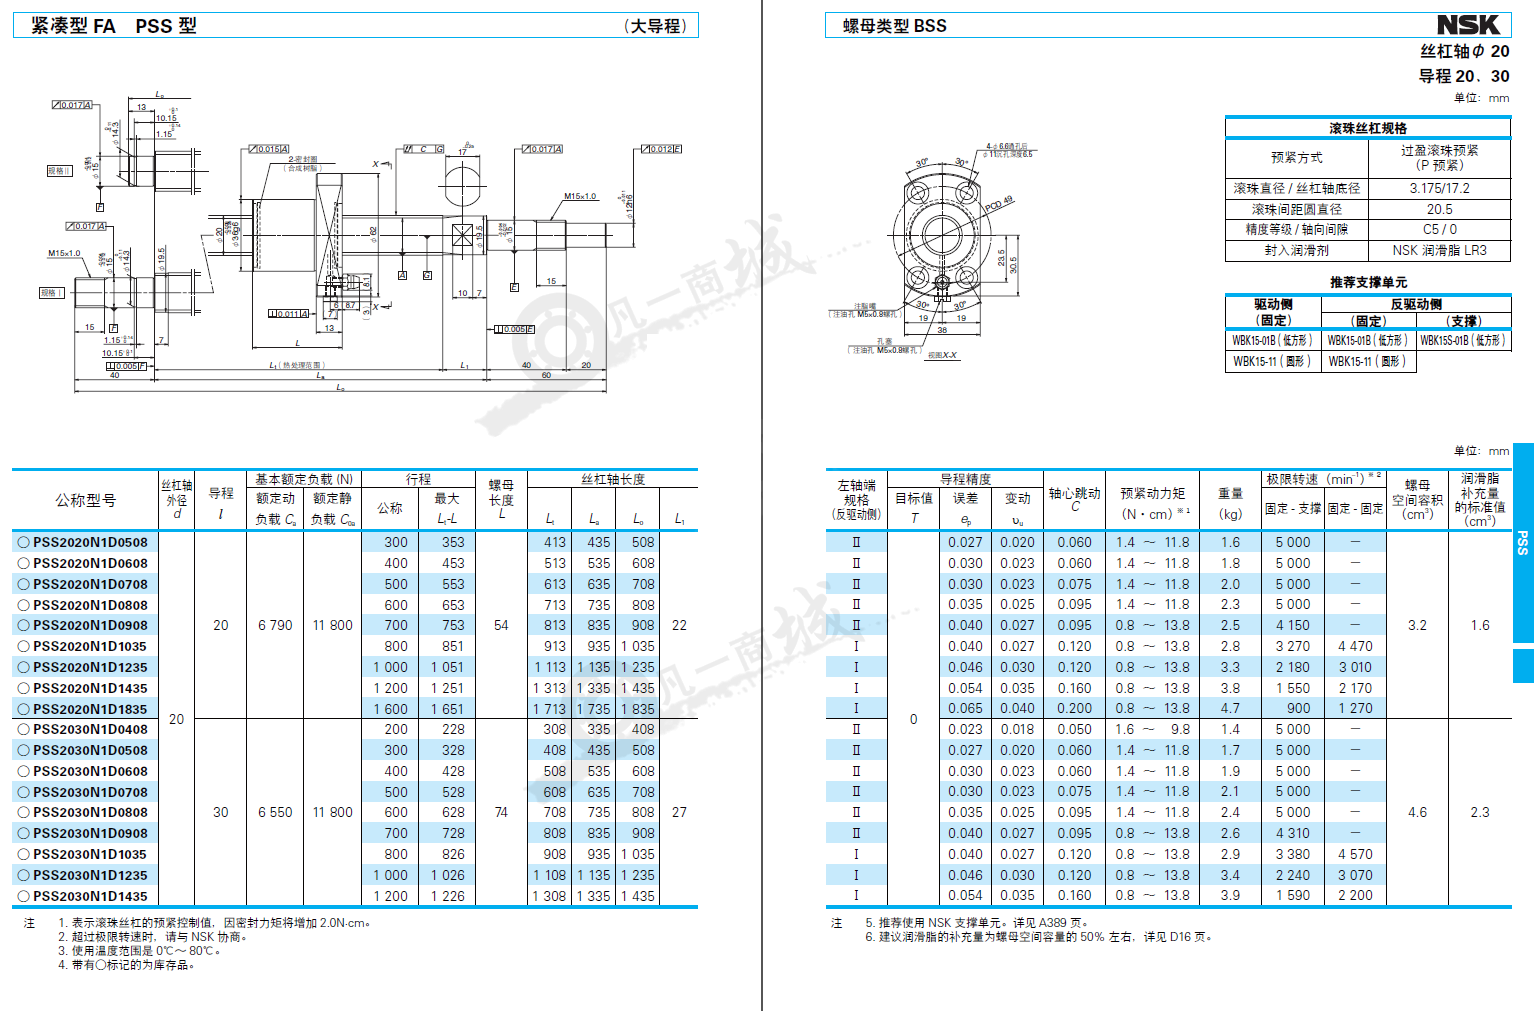Click footnote 5 recommending NSK support units
Screen dimensions: 1534x1012
coord(977,923)
